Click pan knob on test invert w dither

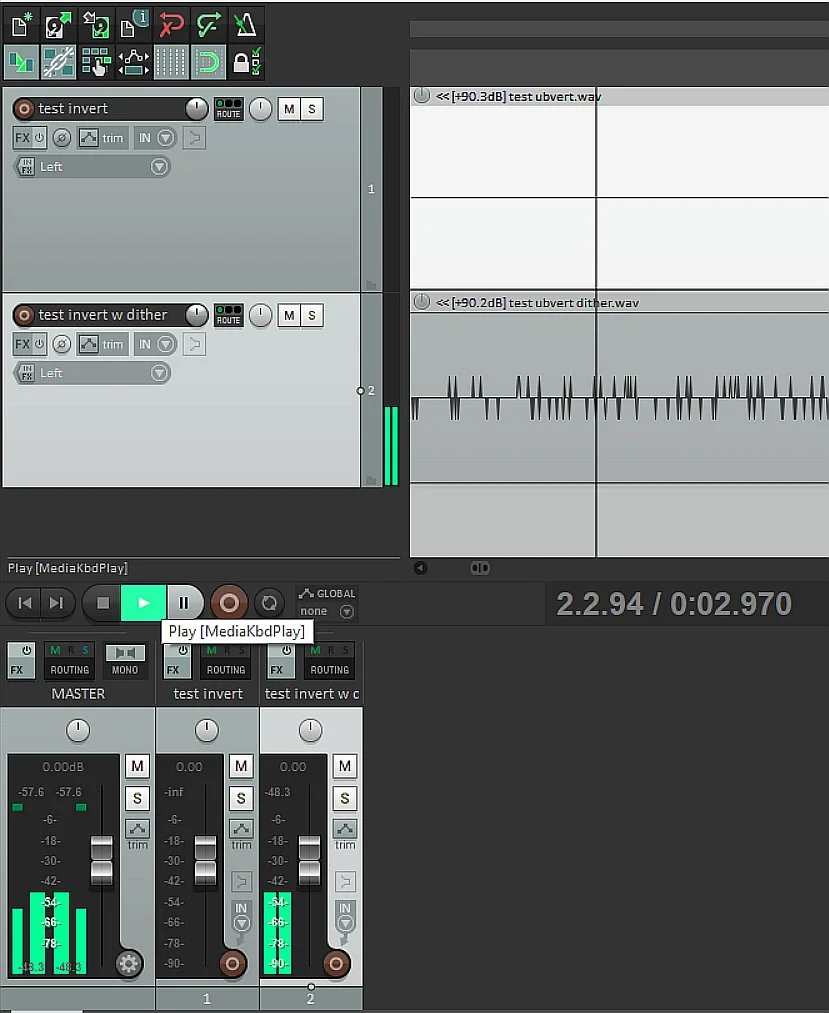260,315
